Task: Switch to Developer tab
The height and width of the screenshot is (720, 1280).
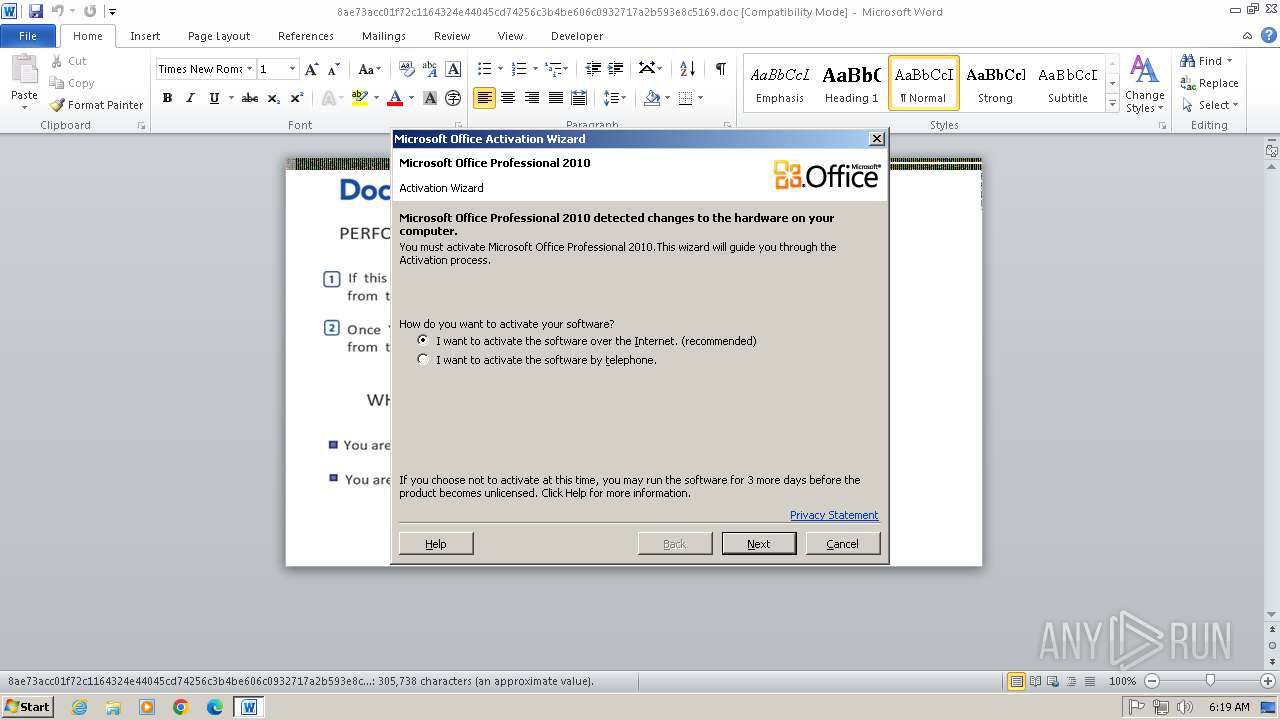Action: tap(577, 36)
